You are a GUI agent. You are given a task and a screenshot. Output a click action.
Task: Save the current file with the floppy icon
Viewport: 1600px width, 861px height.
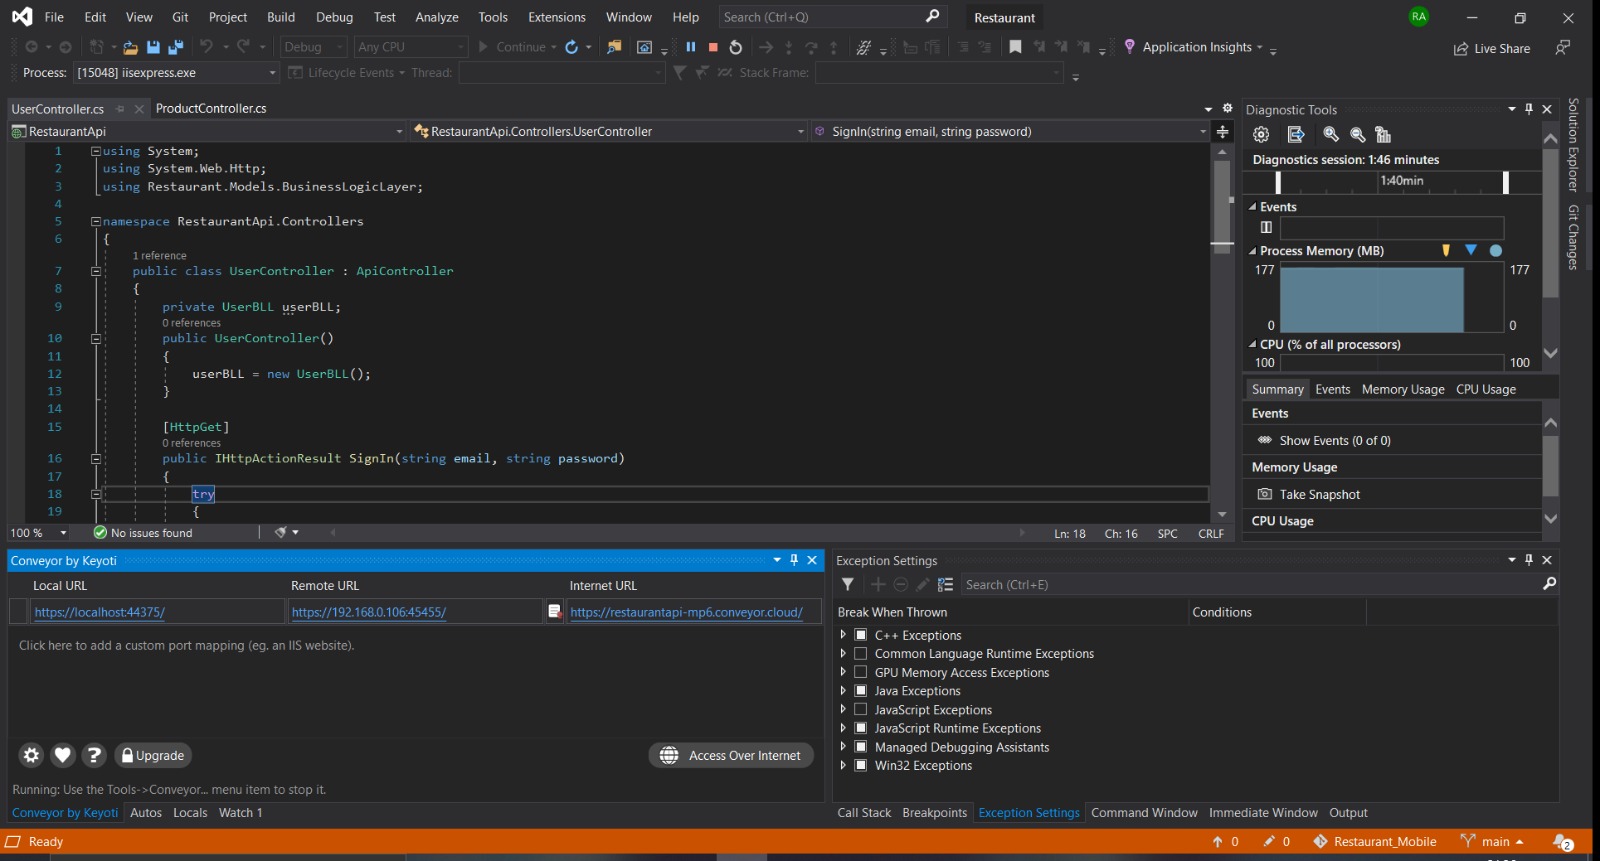[x=153, y=47]
